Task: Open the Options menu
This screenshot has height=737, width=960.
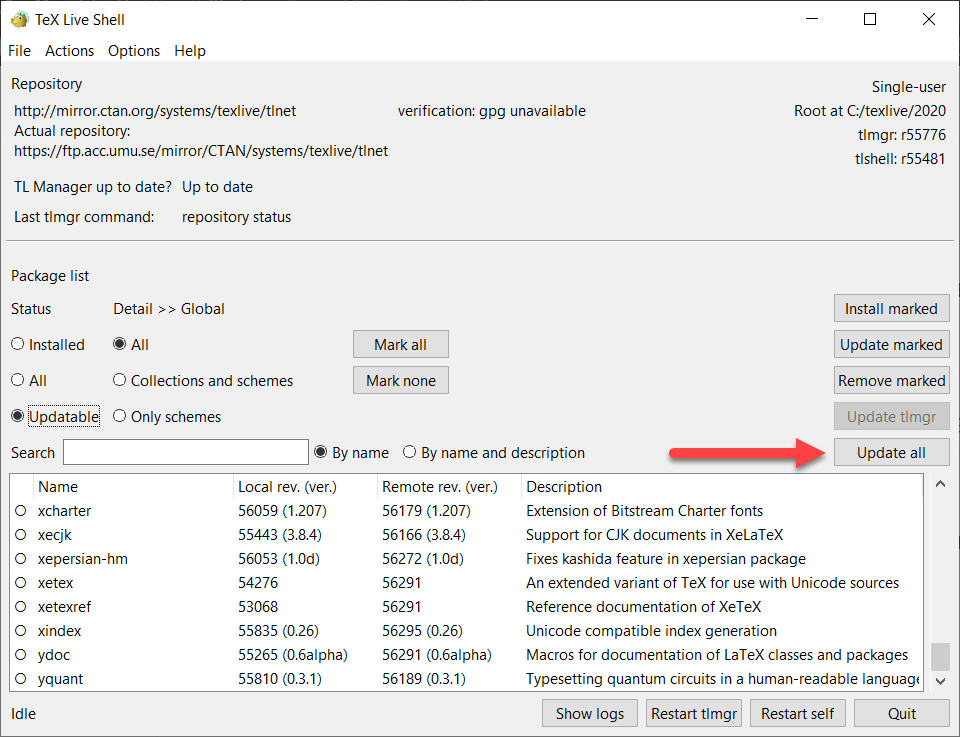Action: tap(133, 50)
